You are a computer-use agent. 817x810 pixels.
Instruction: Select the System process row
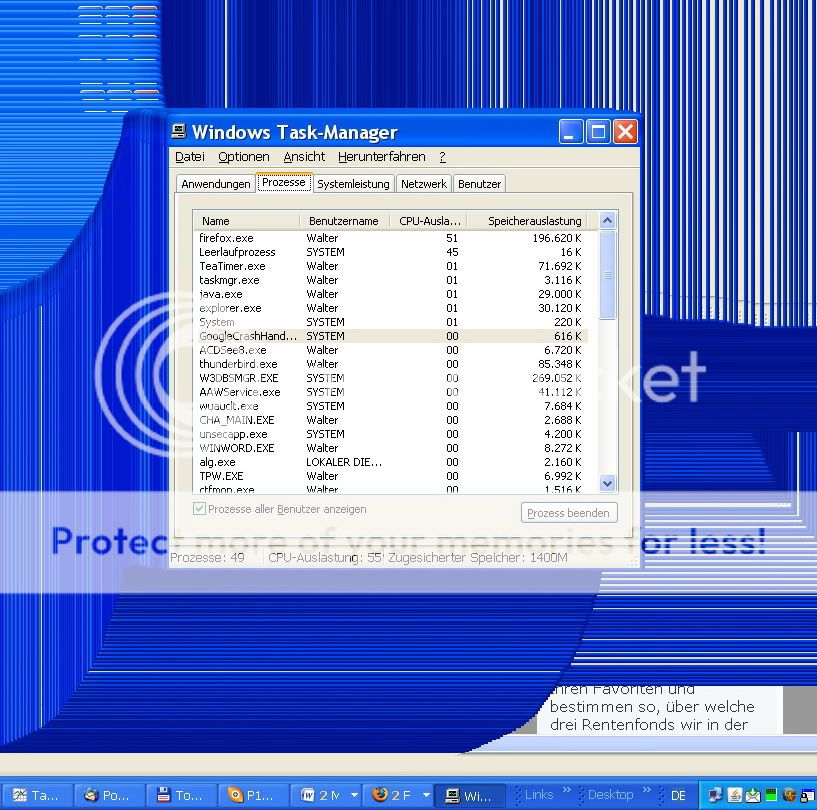click(391, 322)
